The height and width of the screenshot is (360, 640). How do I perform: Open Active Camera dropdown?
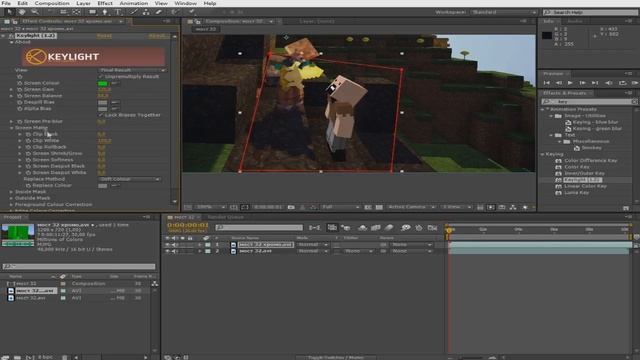pyautogui.click(x=411, y=207)
